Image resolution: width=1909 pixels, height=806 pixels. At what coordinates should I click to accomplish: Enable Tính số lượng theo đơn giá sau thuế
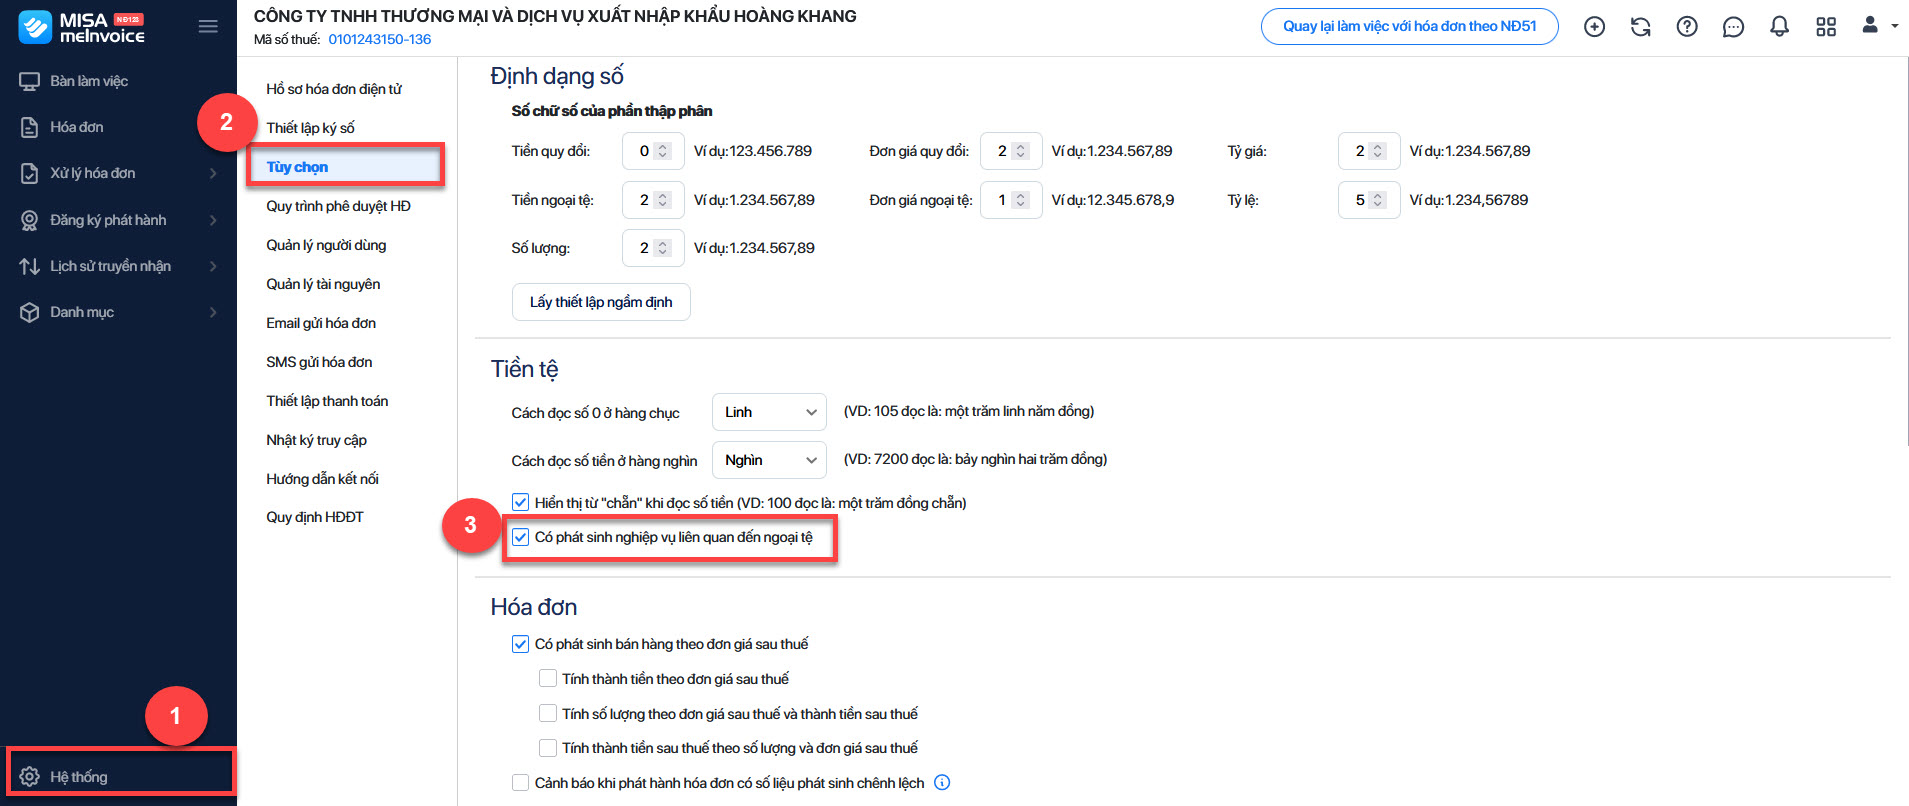pos(548,714)
